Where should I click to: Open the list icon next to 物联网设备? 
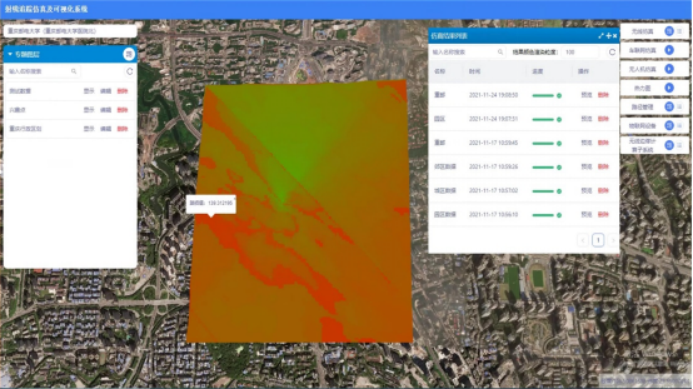pyautogui.click(x=680, y=126)
